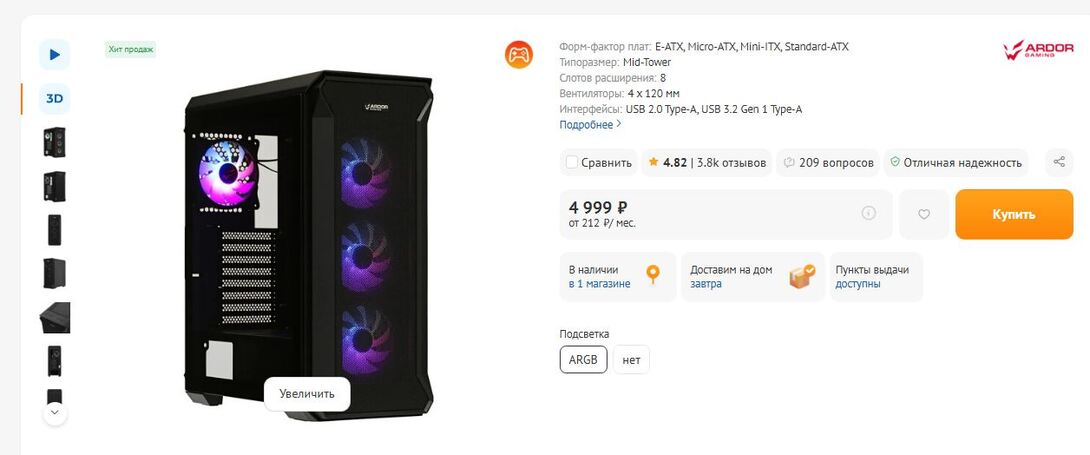Open the Пункты выдачи доступны link
This screenshot has width=1090, height=455.
(858, 284)
